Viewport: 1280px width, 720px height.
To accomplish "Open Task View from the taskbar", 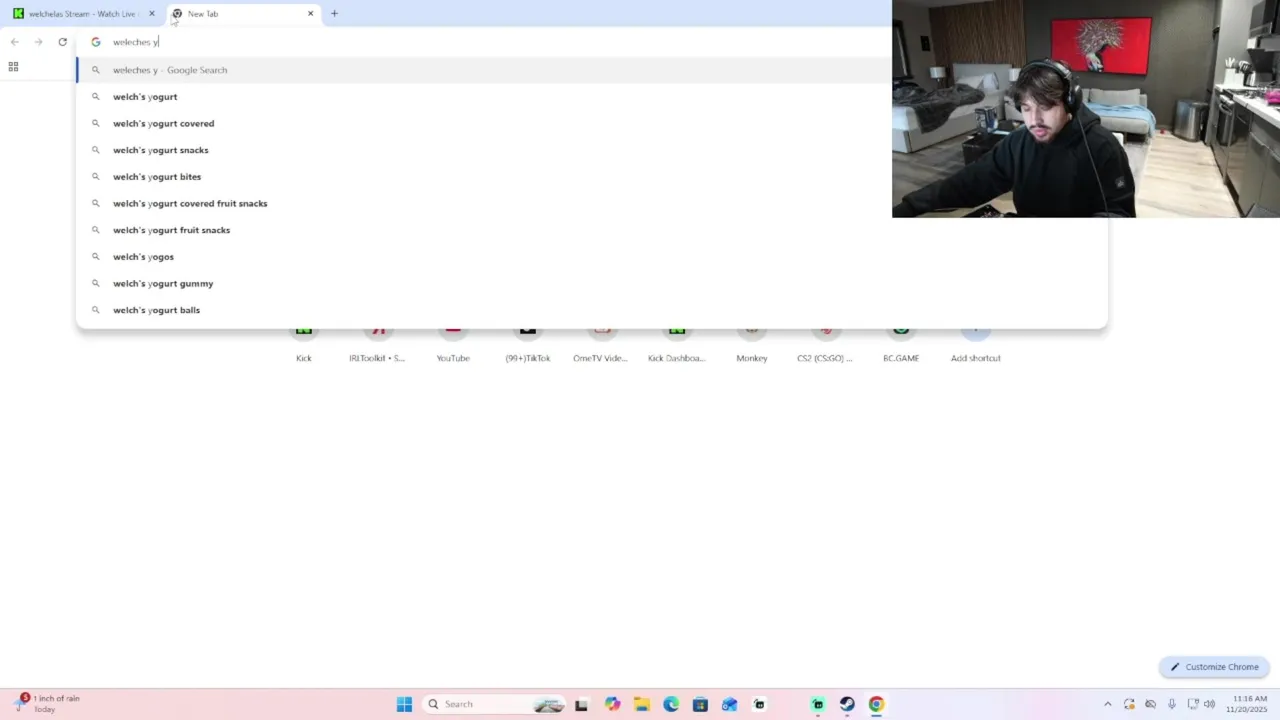I will point(581,704).
